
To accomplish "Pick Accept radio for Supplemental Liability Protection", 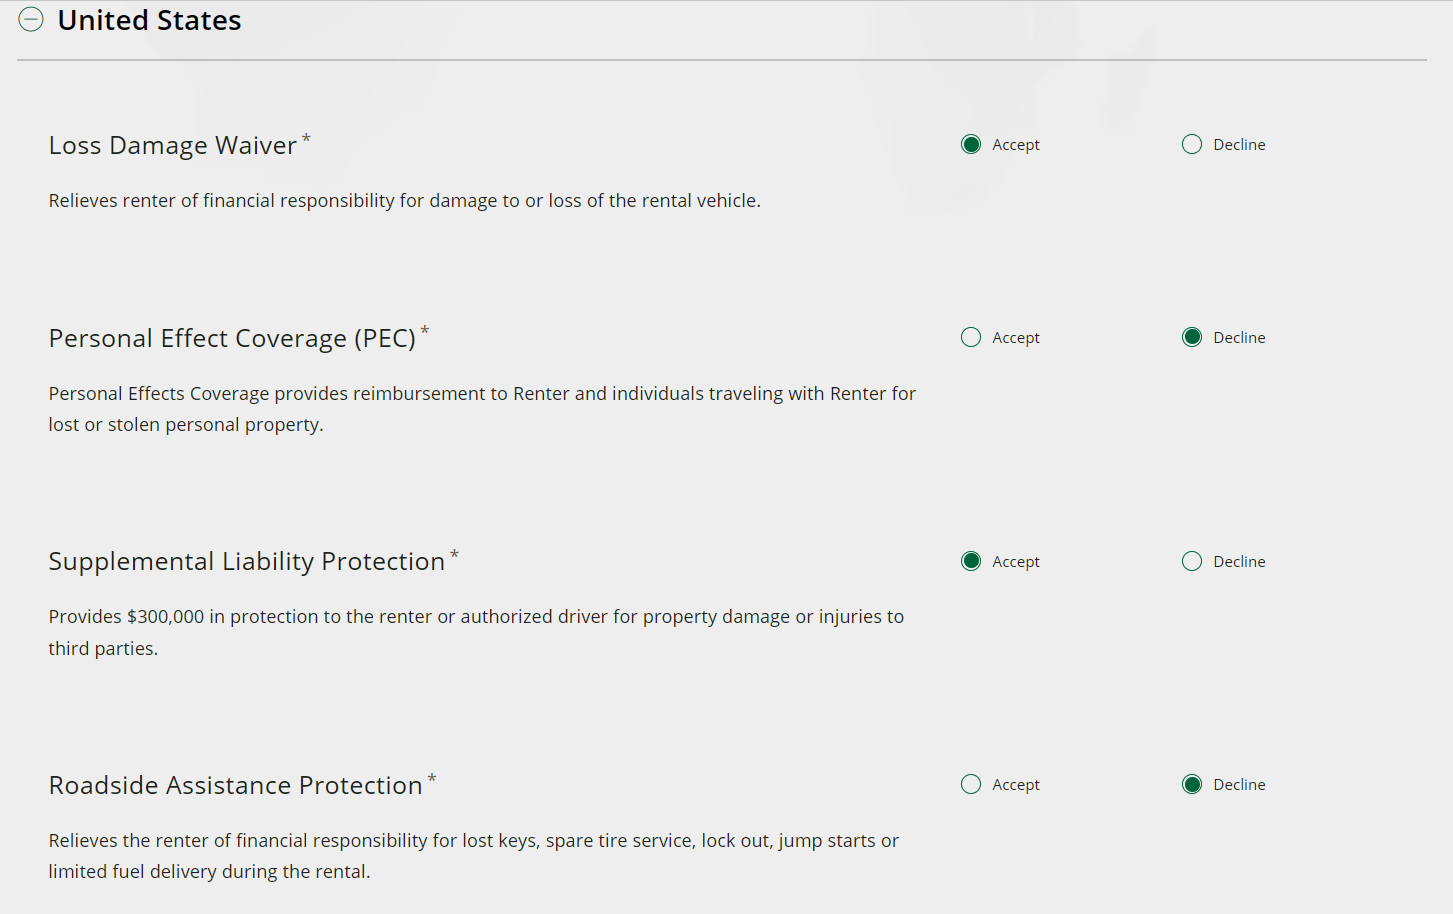I will (971, 562).
